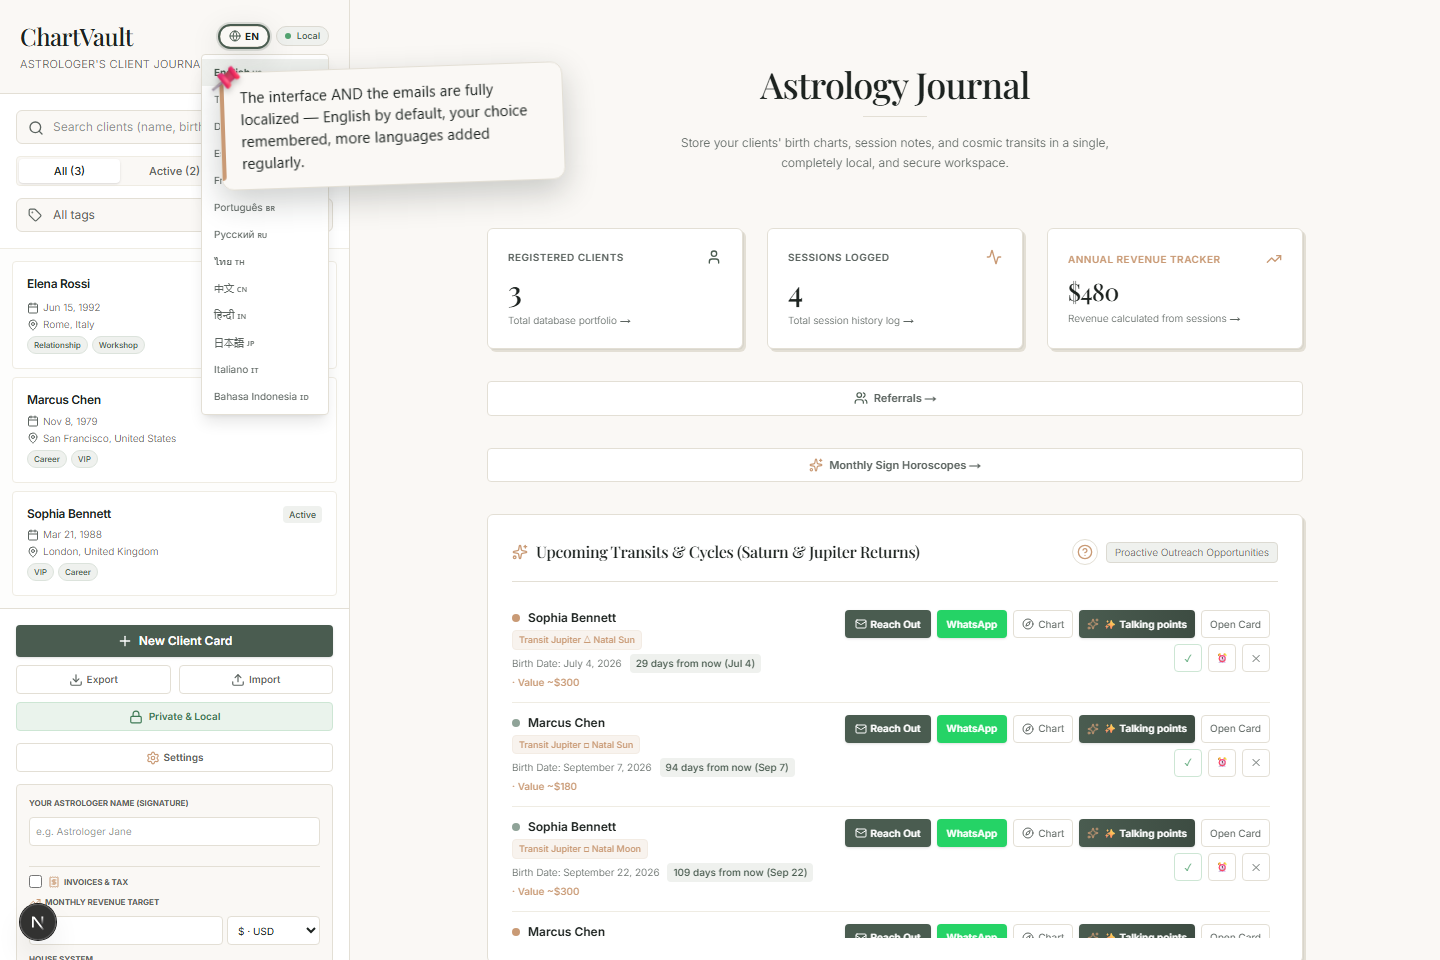
Task: Open the Sophia Bennett client card in sidebar
Action: pos(174,544)
